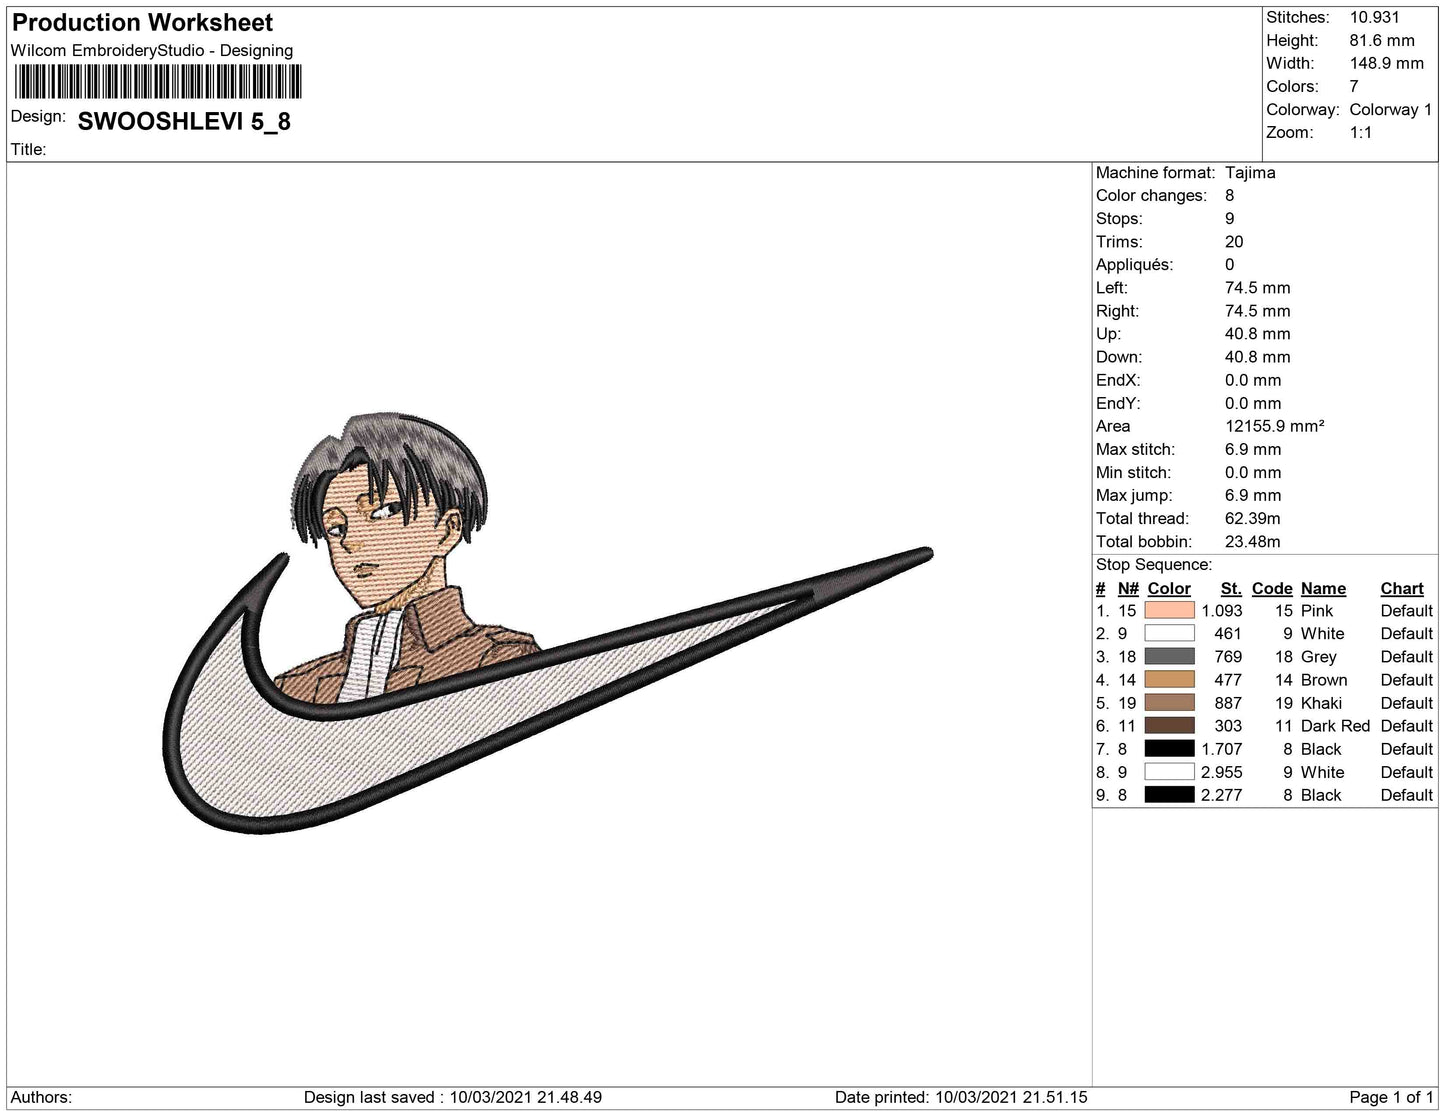The image size is (1445, 1112).
Task: Click the 'Dark Red' thread name
Action: (x=1336, y=726)
